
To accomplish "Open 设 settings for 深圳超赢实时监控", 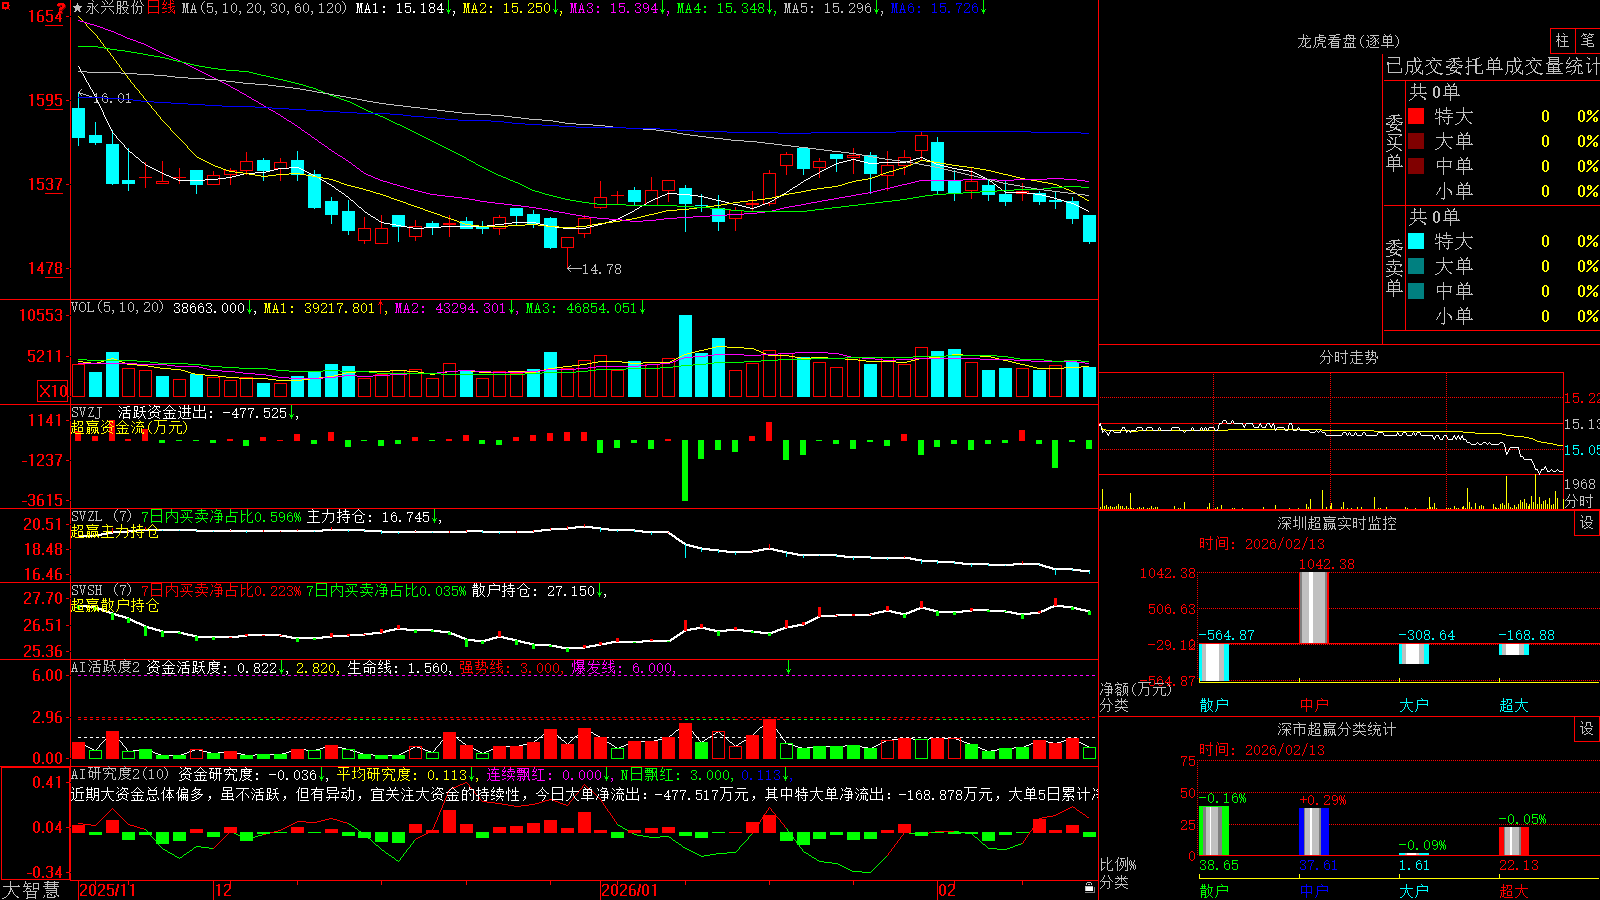I will 1587,523.
